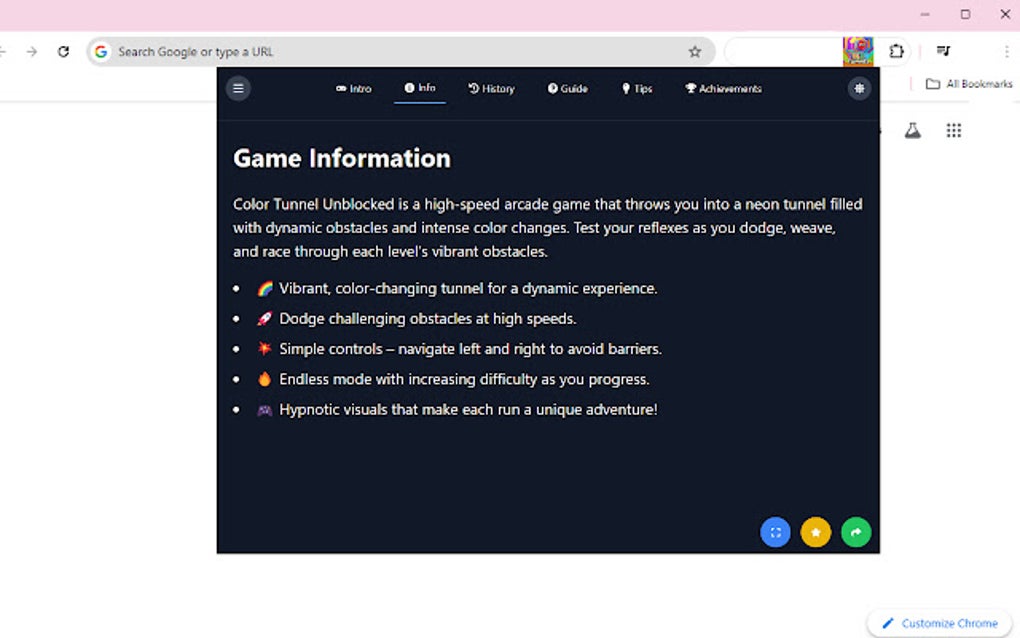The image size is (1020, 638).
Task: Open the Extensions puzzle-piece icon
Action: click(x=896, y=51)
